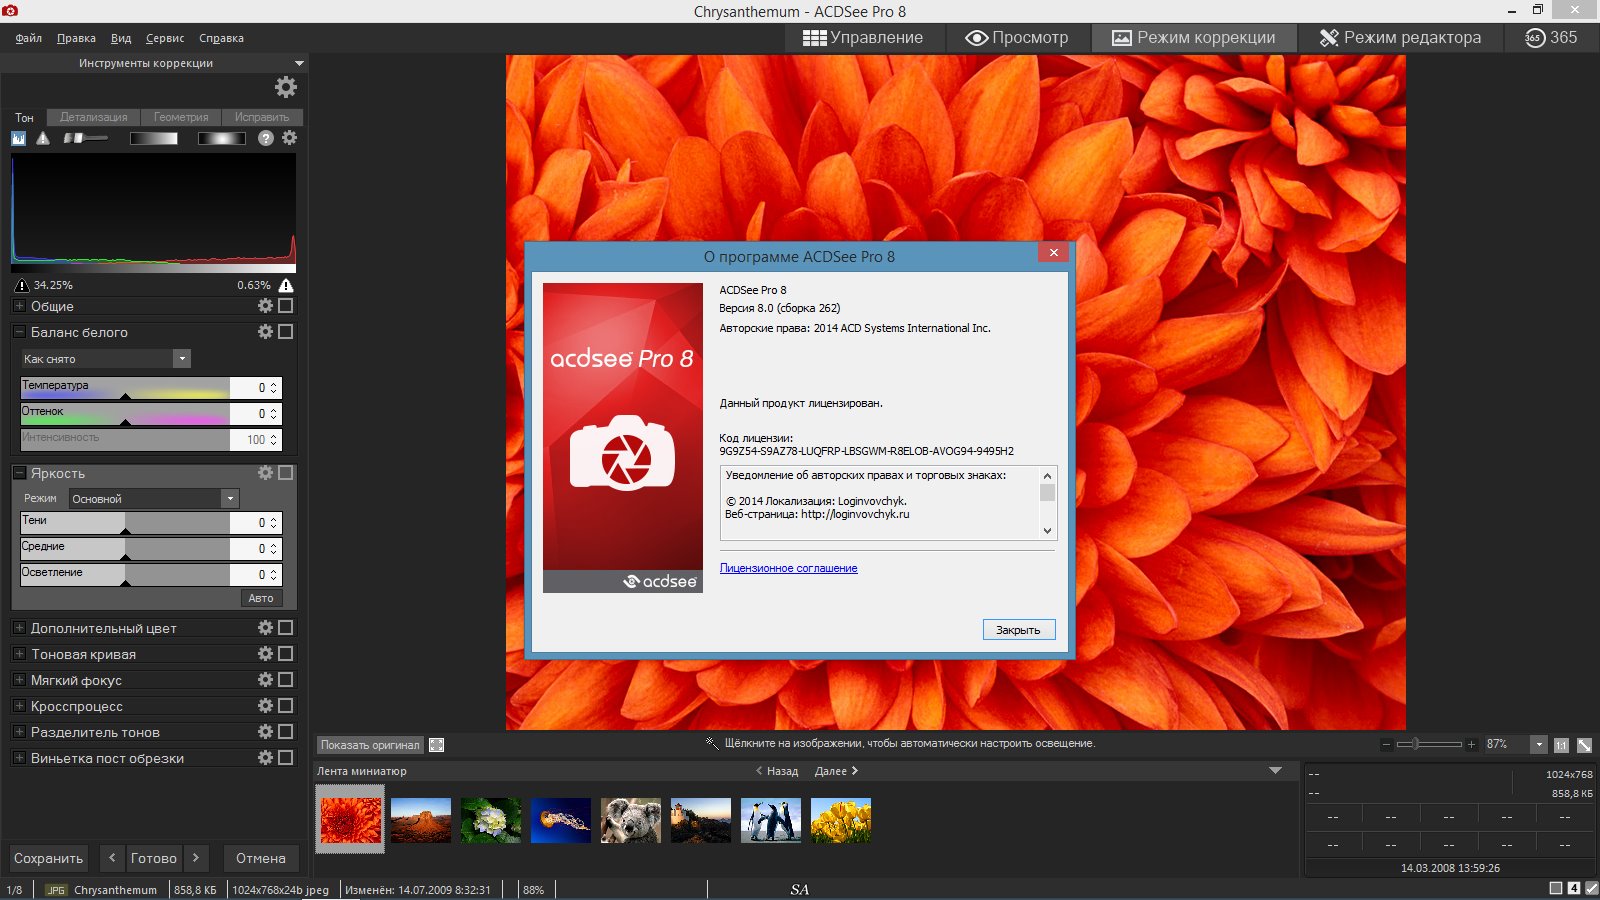Open the gear settings for Разделитель тонов
1600x900 pixels.
(x=265, y=732)
